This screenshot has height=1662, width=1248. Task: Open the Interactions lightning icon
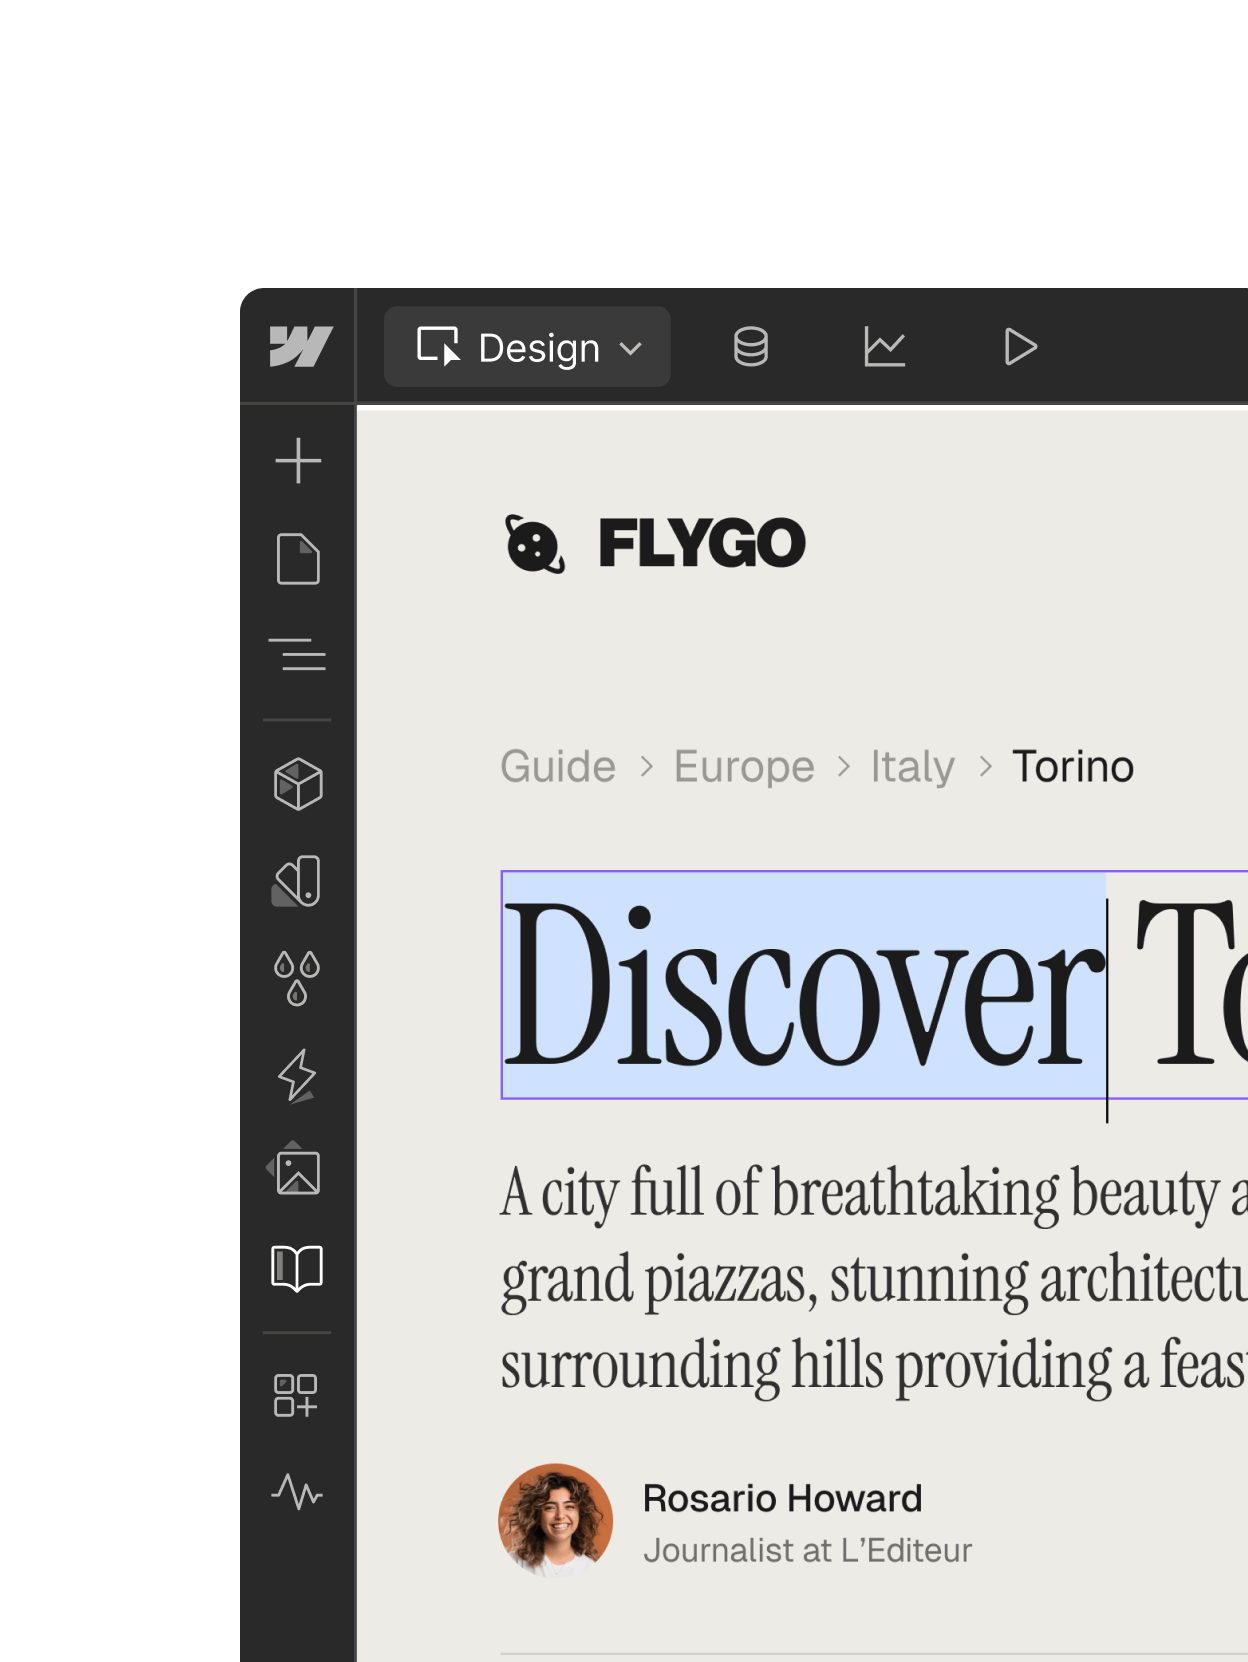(298, 1075)
